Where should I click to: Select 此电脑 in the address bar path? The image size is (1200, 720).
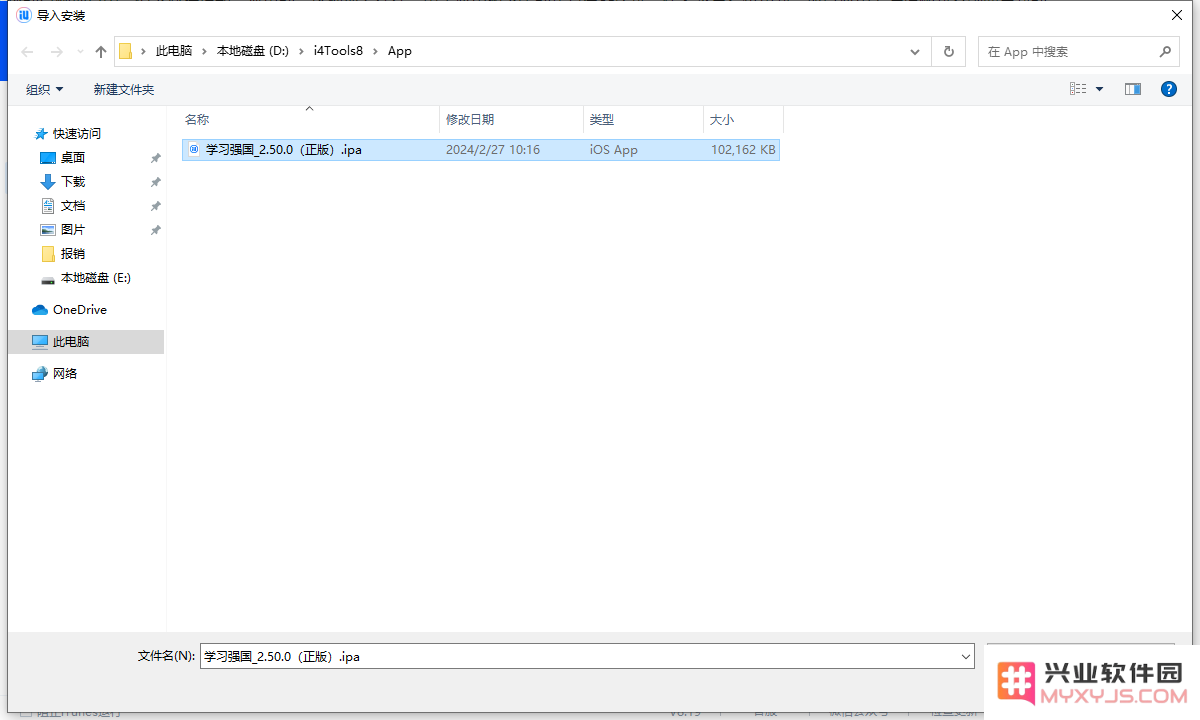[174, 51]
